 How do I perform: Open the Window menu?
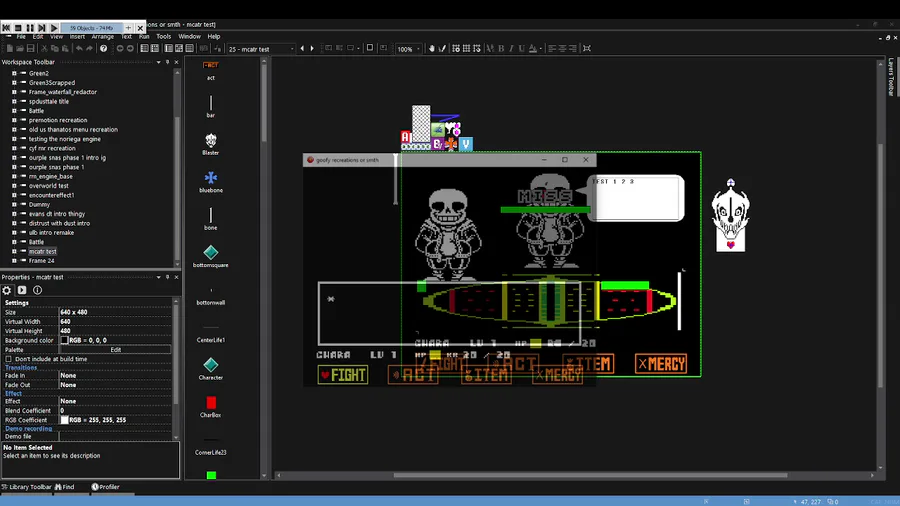click(189, 36)
